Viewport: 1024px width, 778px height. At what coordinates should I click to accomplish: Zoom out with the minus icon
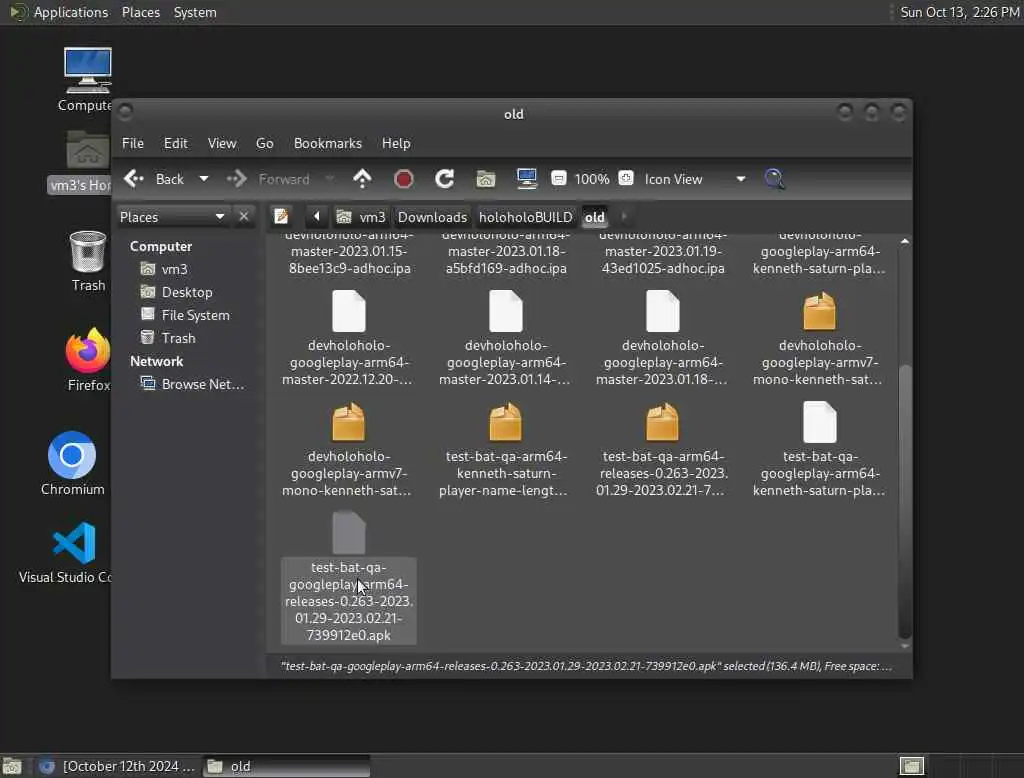coord(558,178)
